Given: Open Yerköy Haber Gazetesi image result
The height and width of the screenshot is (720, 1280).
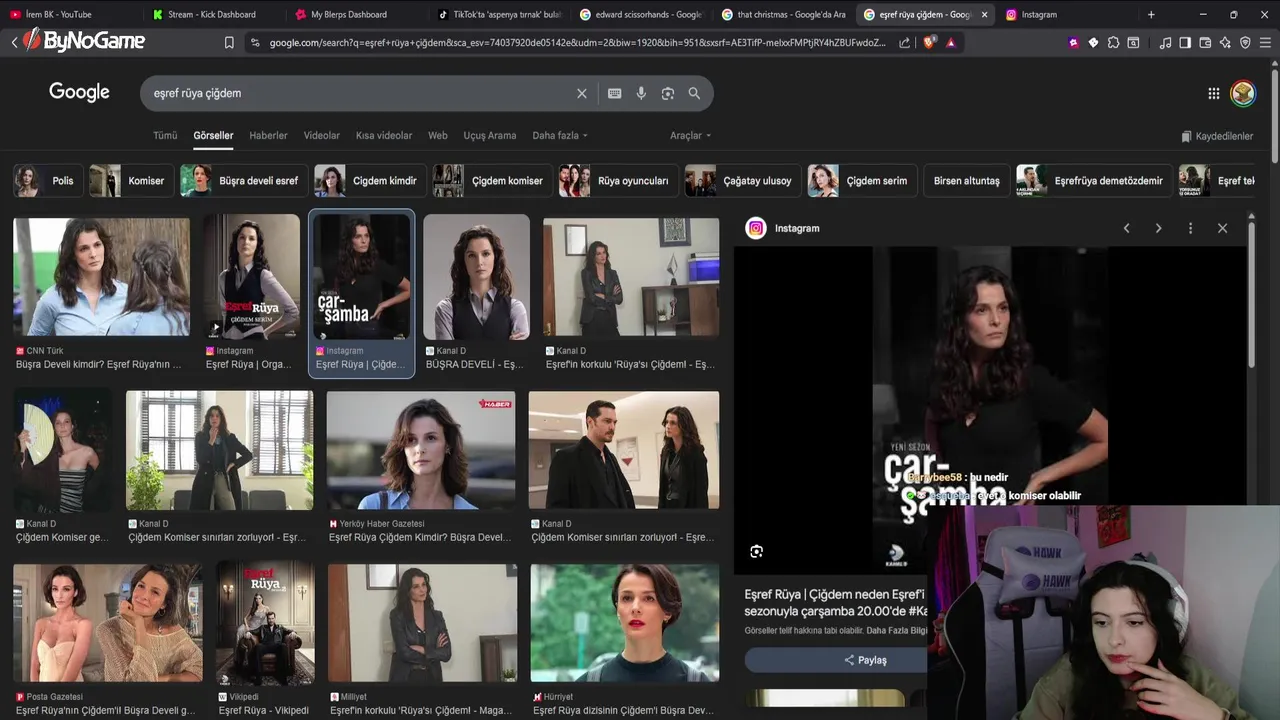Looking at the screenshot, I should coord(421,450).
